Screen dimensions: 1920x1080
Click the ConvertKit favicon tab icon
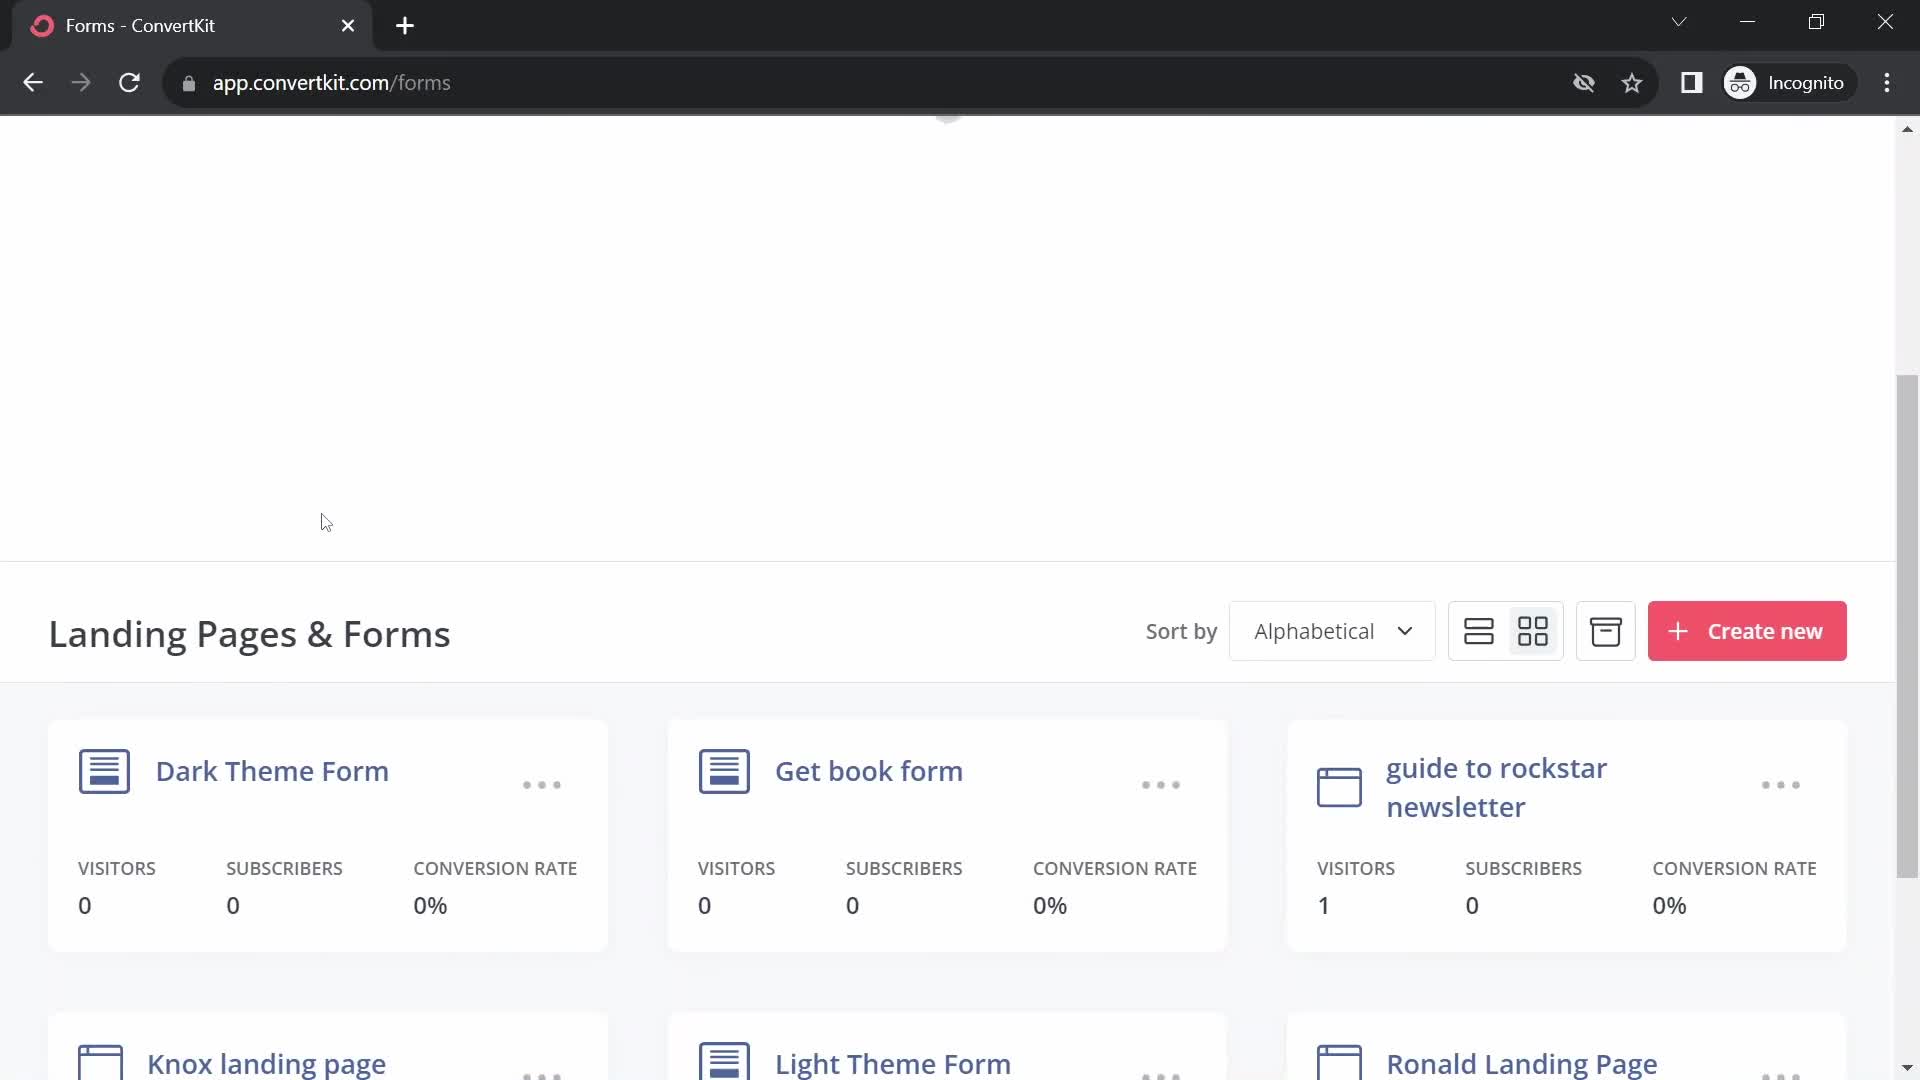click(x=42, y=25)
